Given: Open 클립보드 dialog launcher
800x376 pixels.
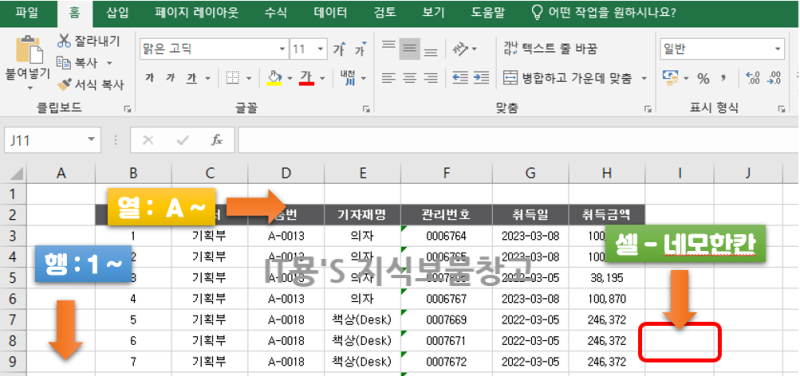Looking at the screenshot, I should (x=127, y=109).
